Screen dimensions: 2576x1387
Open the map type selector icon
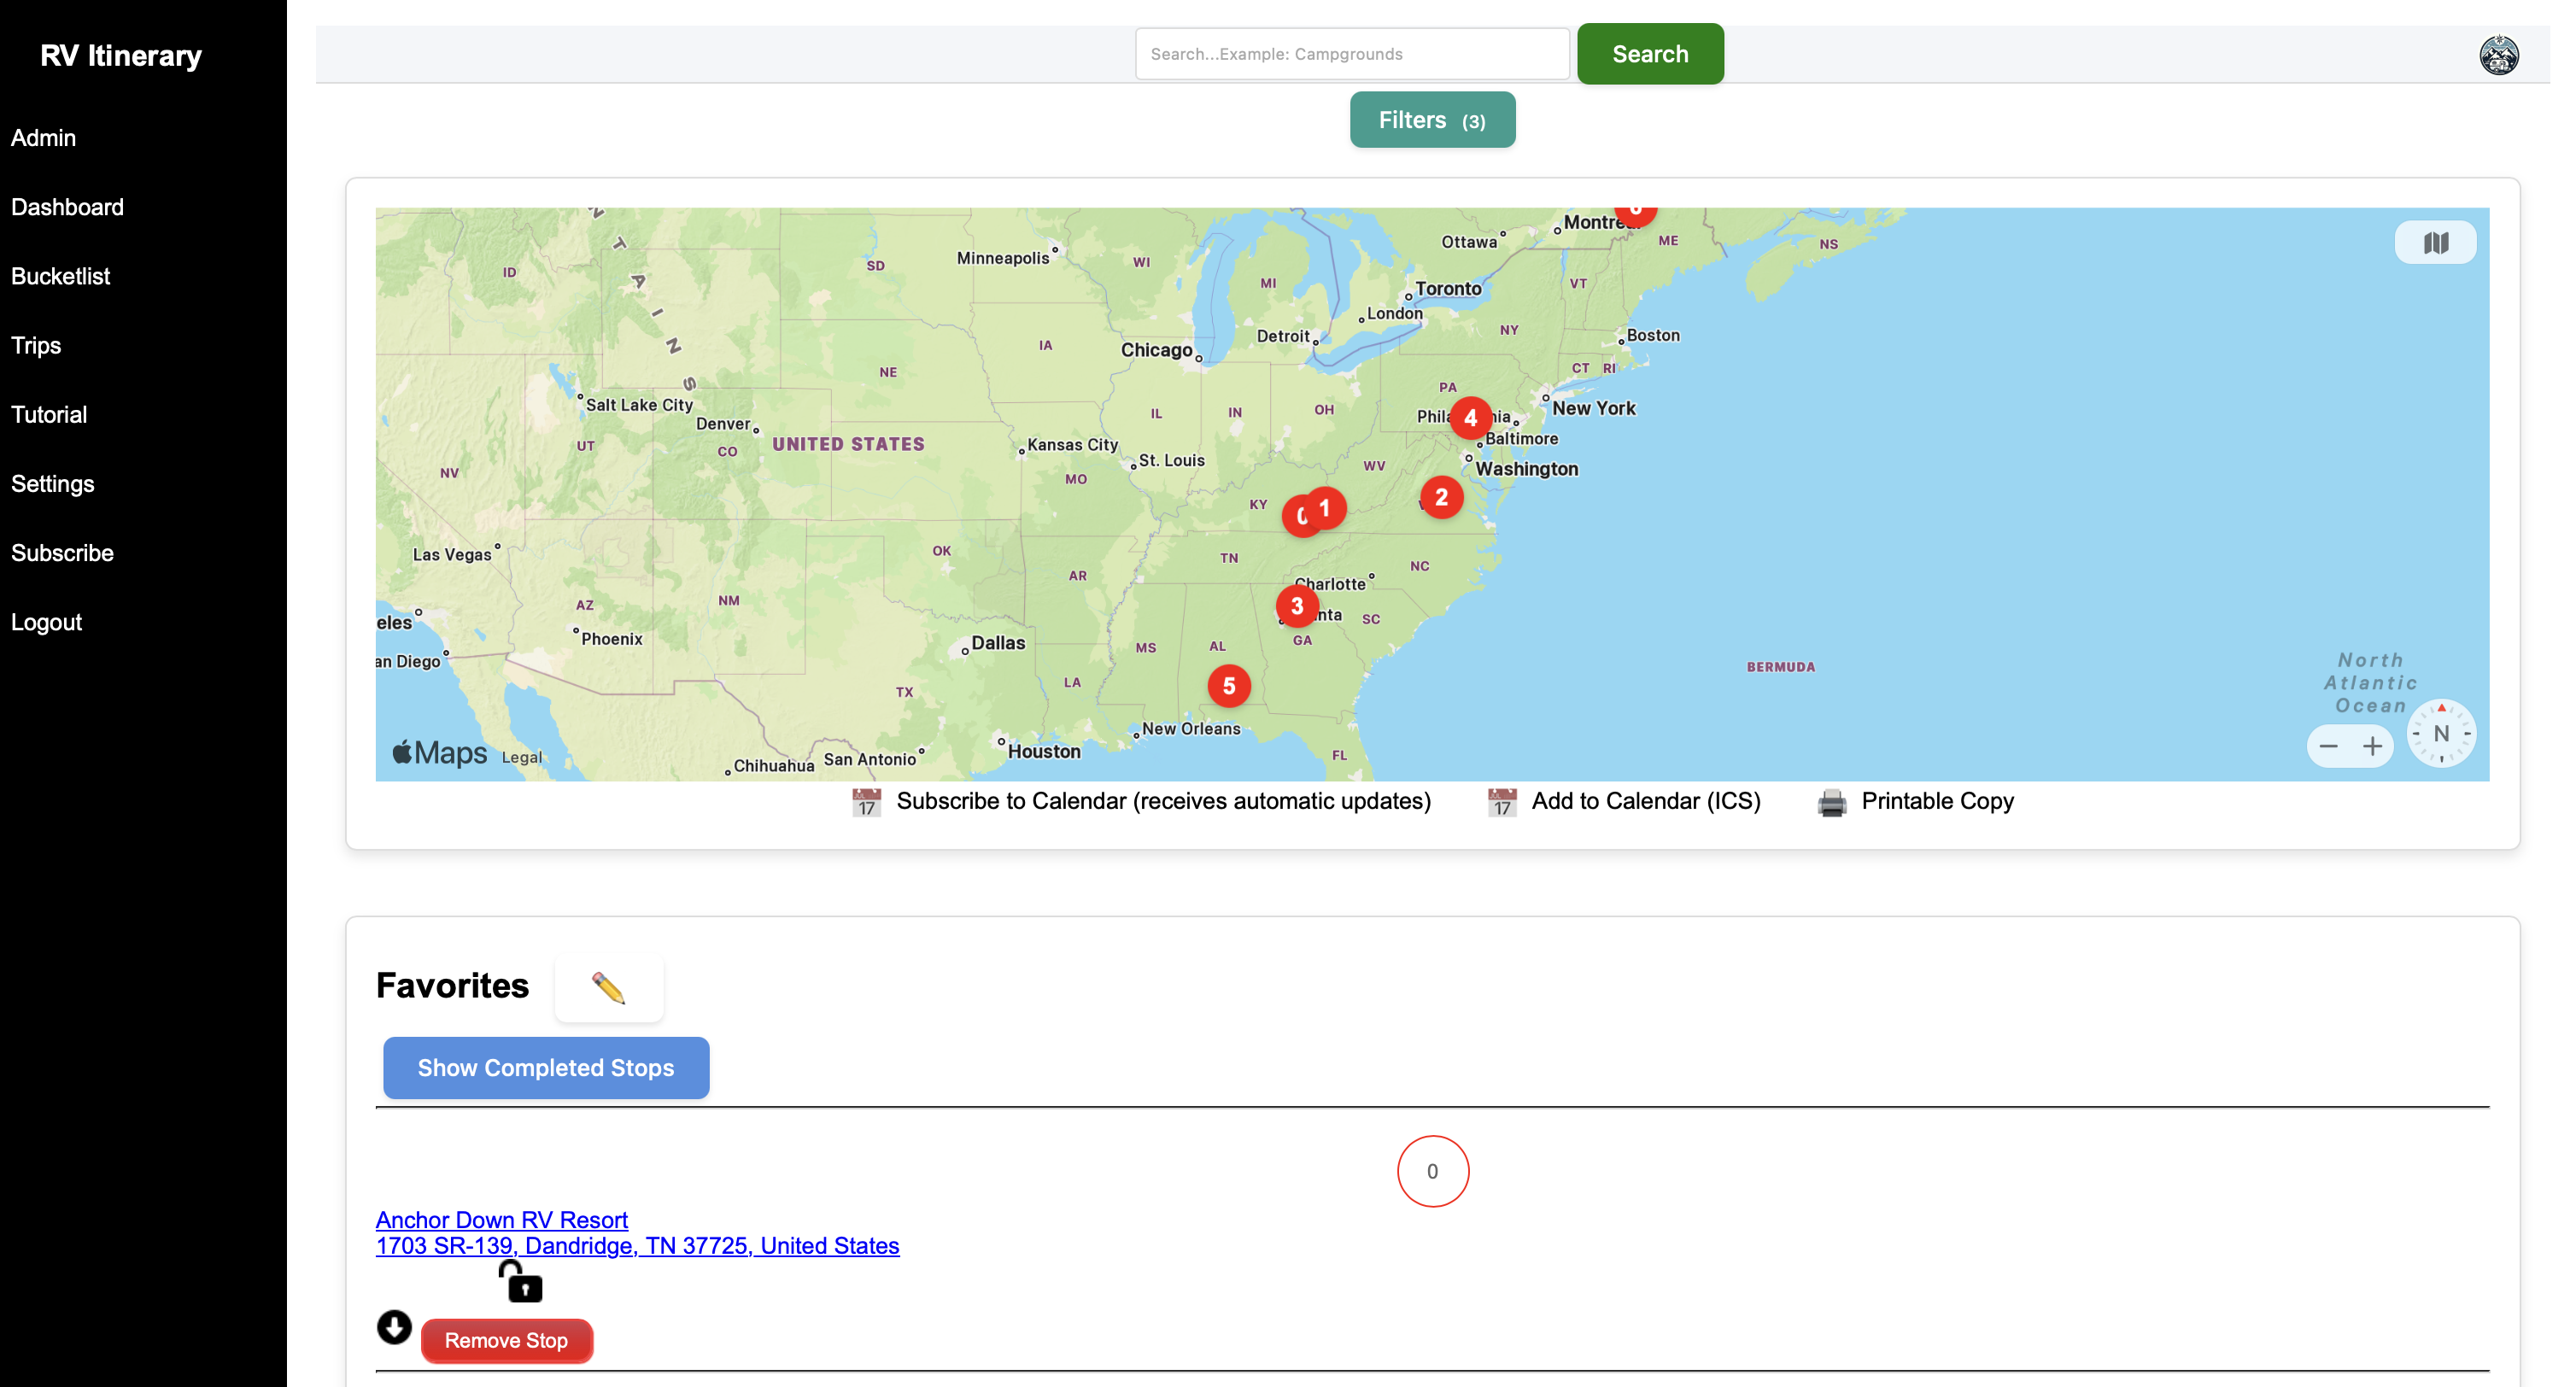pos(2435,243)
